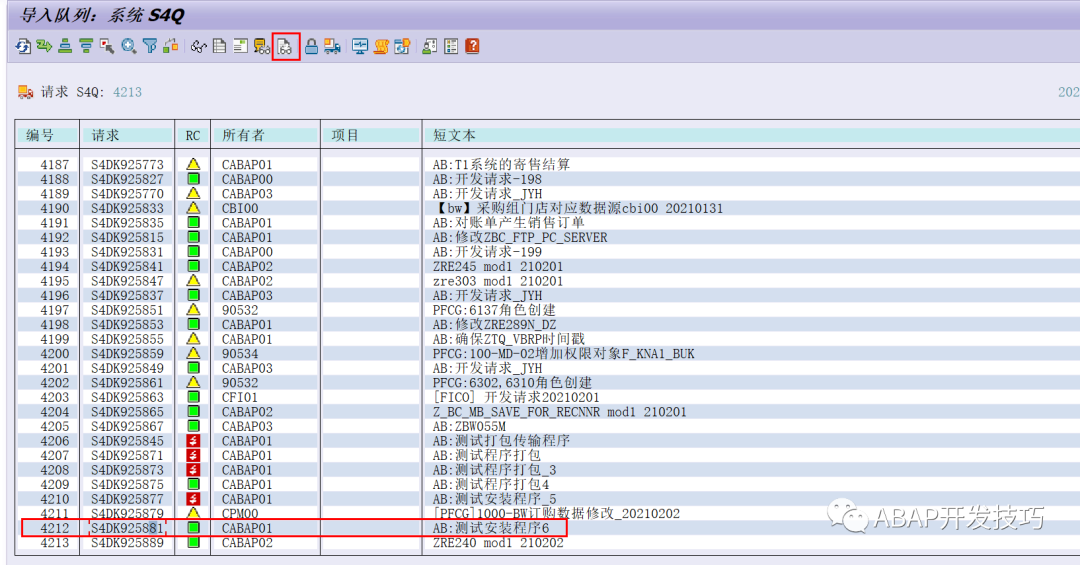This screenshot has width=1080, height=565.
Task: Click request S4DK925863
Action: [x=127, y=398]
